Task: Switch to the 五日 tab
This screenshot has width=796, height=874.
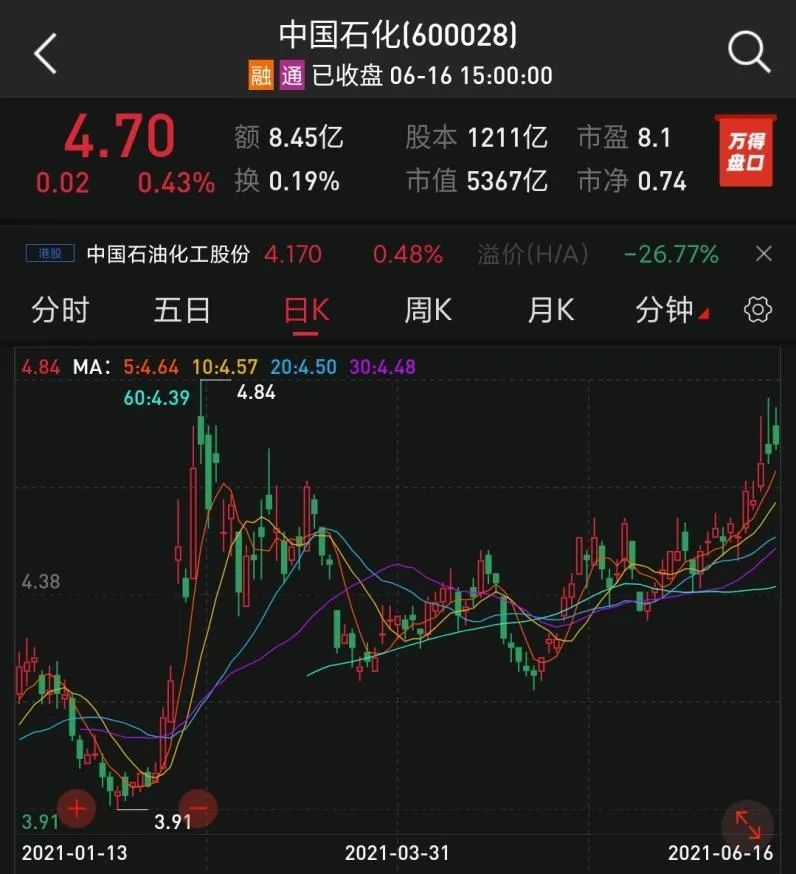Action: pos(182,310)
